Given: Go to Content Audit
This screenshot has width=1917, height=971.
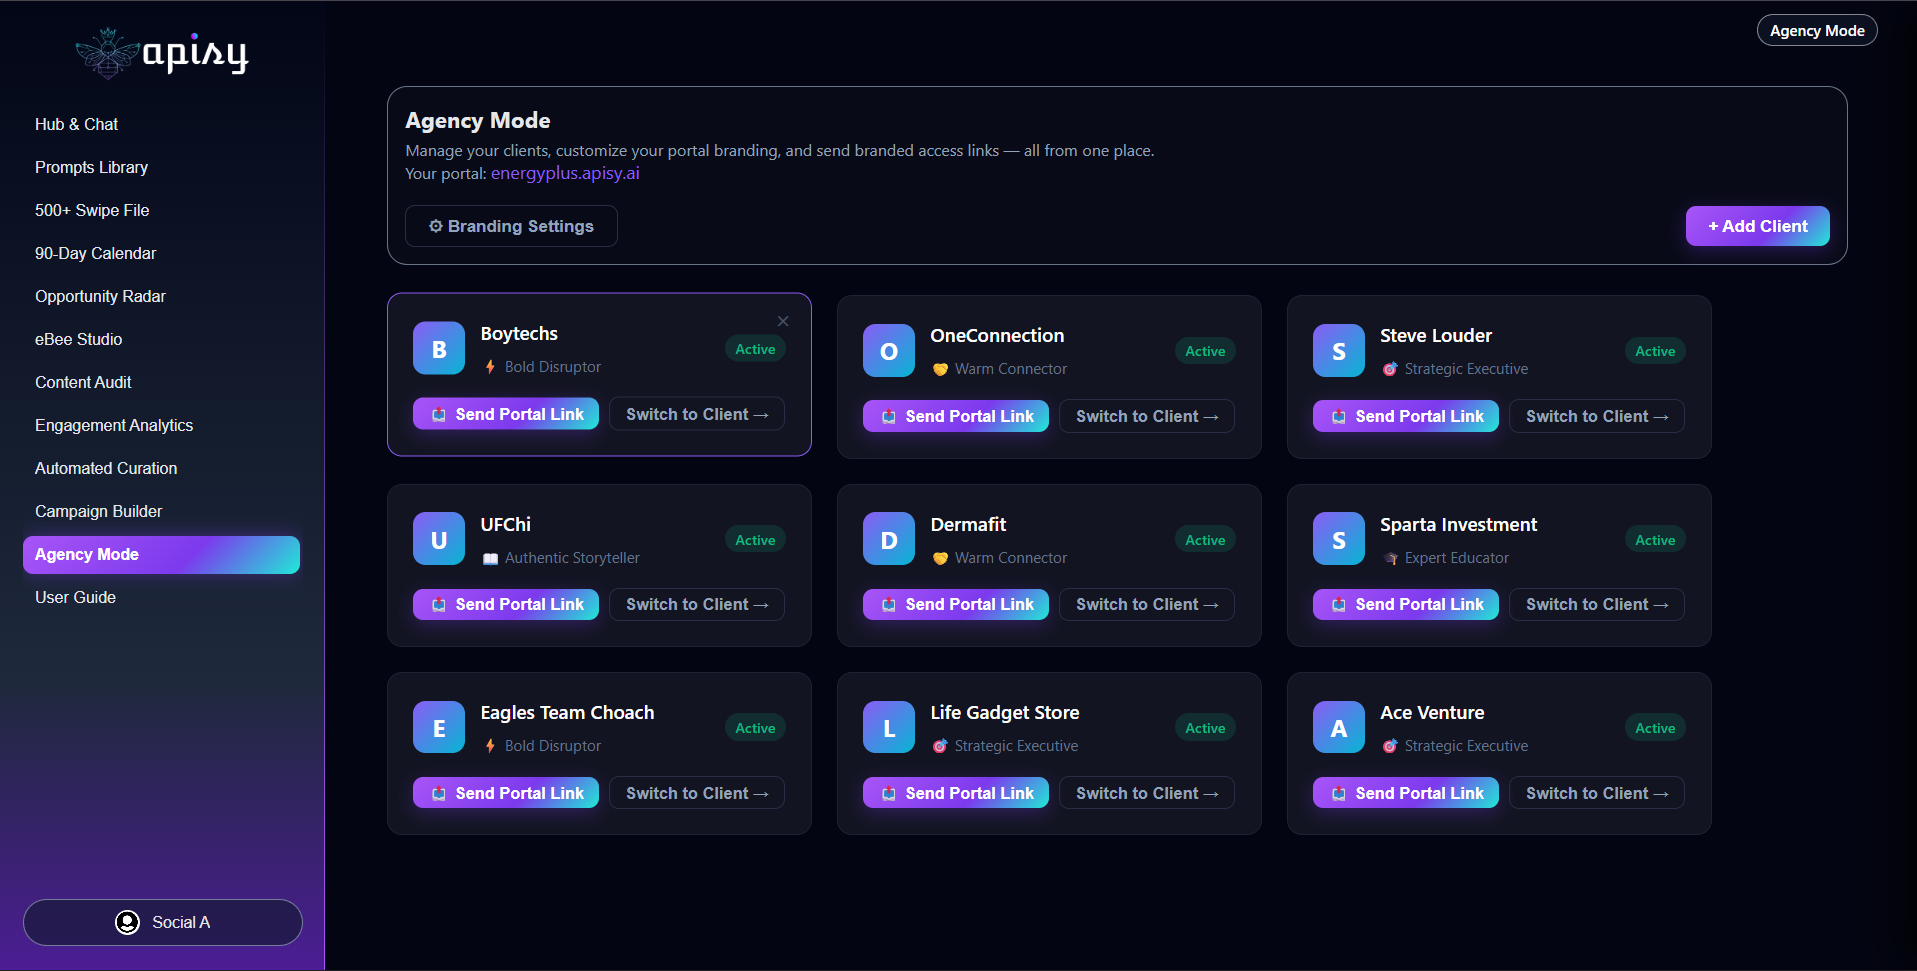Looking at the screenshot, I should coord(161,382).
